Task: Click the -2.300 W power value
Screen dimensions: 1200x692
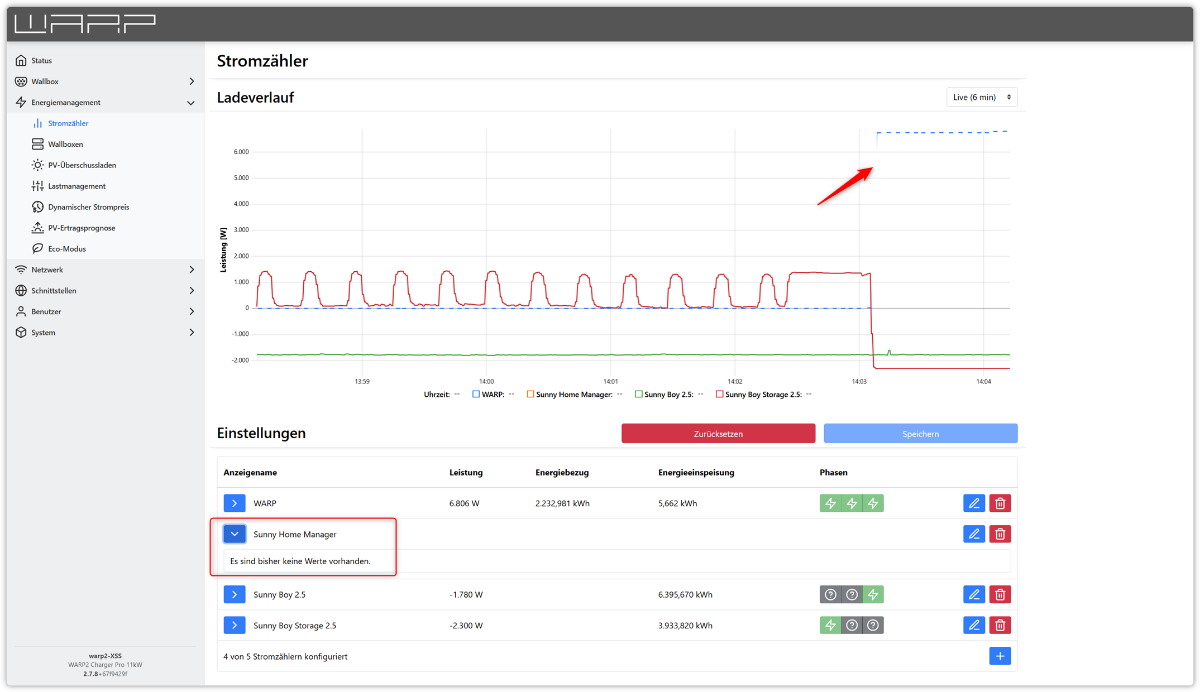Action: pos(467,625)
